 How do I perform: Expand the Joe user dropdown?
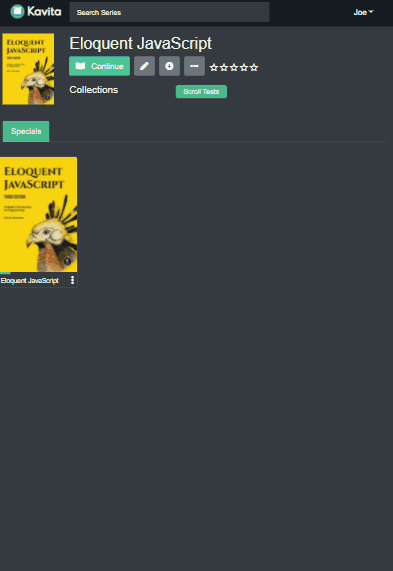click(x=363, y=12)
